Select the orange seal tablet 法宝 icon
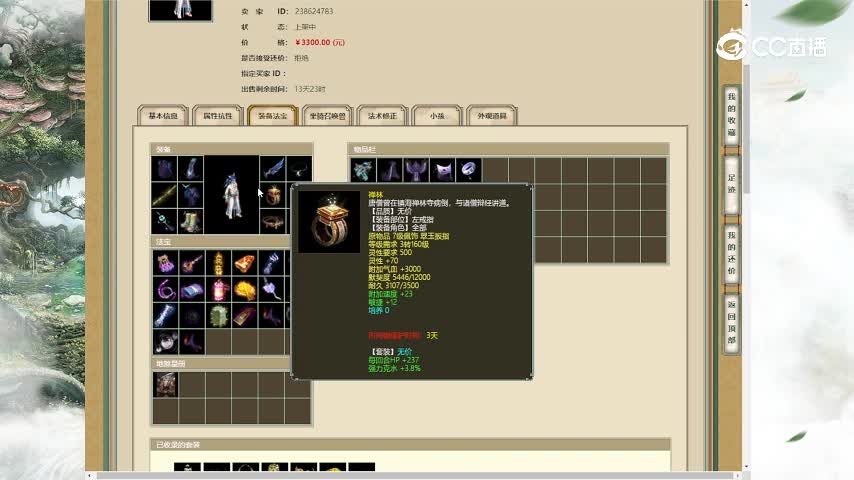The width and height of the screenshot is (854, 480). click(245, 263)
